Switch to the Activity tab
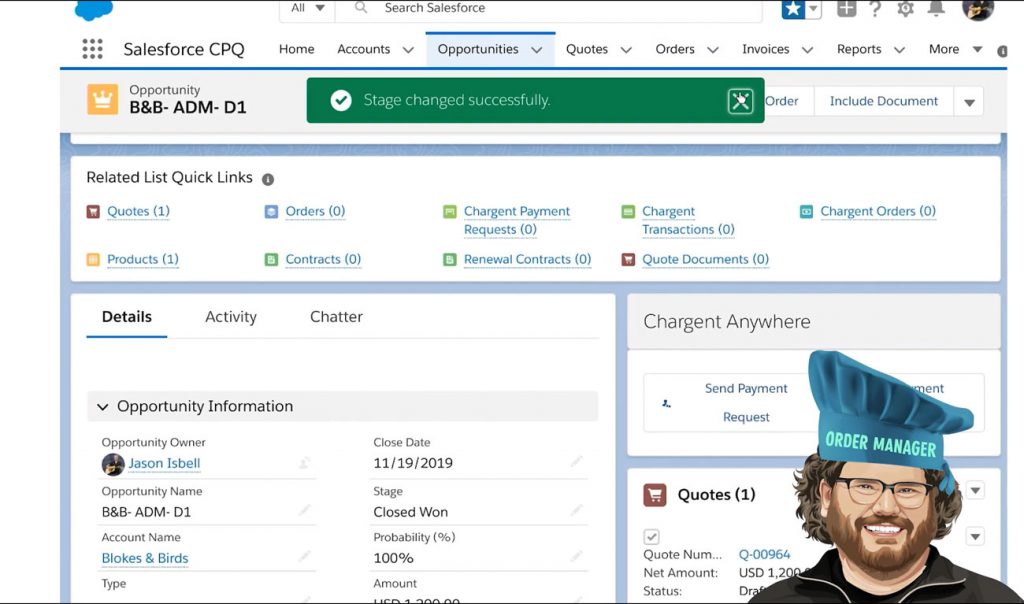1024x604 pixels. pos(231,317)
